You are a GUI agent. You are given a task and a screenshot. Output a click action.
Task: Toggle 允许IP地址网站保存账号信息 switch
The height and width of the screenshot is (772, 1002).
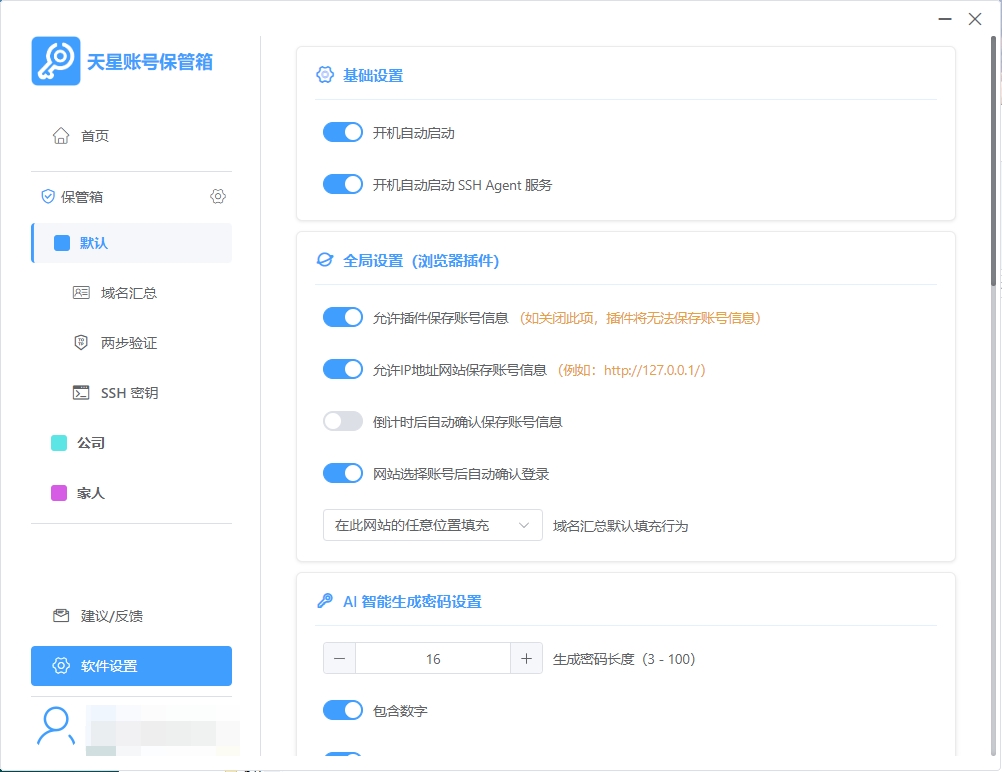click(343, 369)
